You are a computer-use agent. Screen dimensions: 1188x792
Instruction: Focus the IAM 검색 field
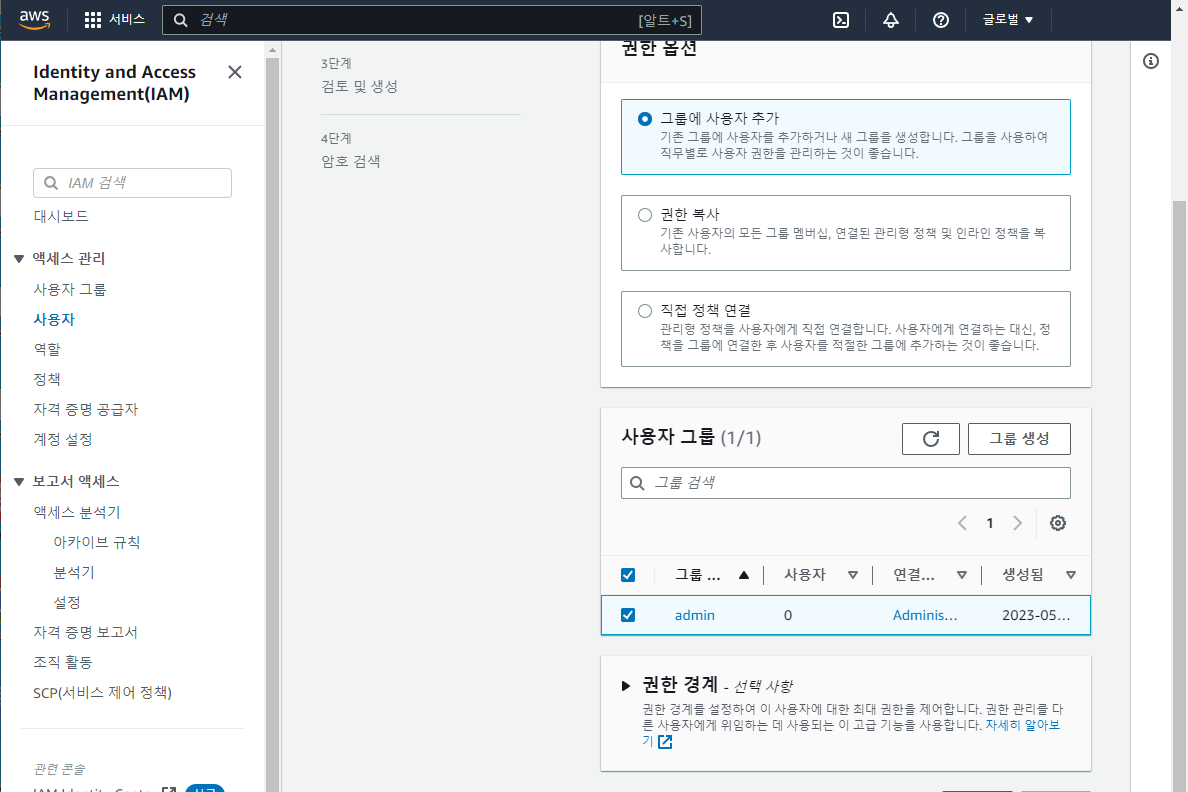(x=133, y=183)
